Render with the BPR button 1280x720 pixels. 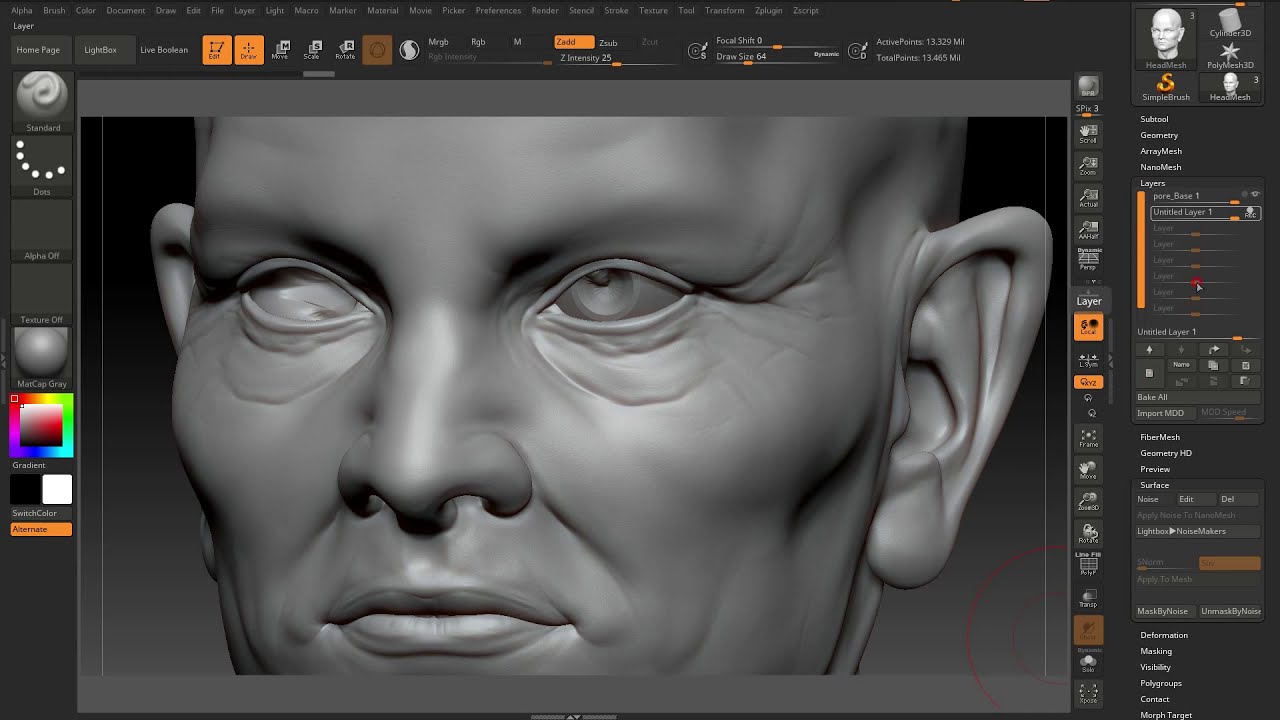point(1088,88)
